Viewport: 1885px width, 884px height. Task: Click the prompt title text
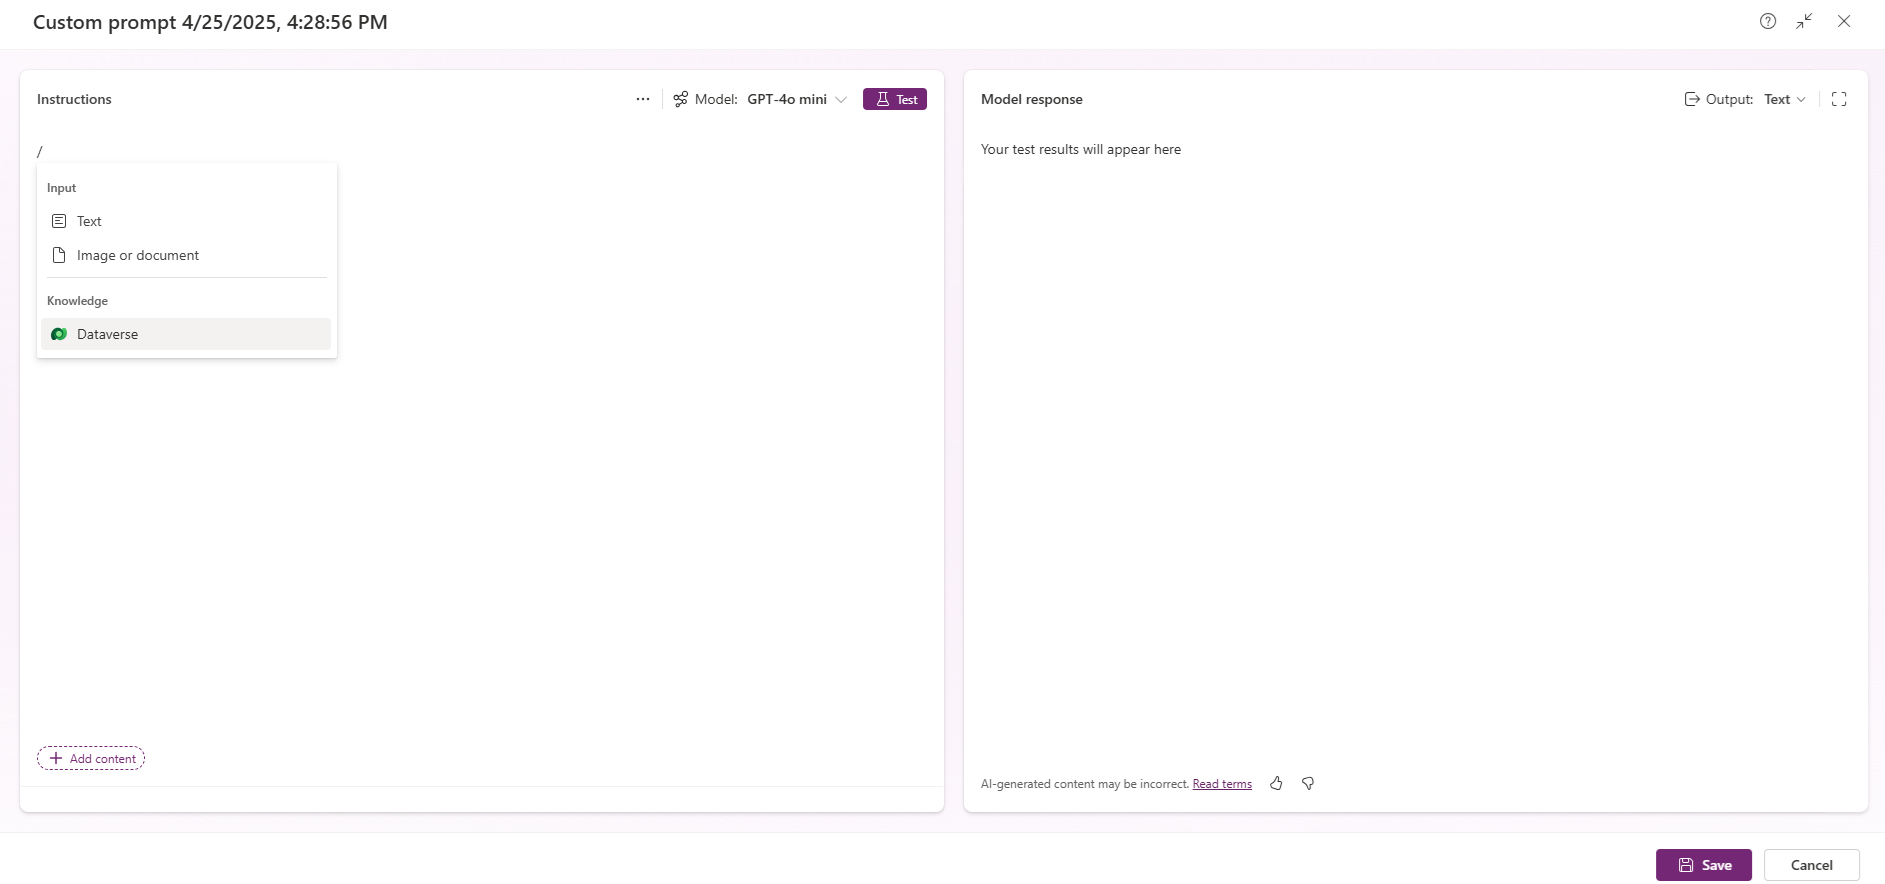(x=210, y=22)
